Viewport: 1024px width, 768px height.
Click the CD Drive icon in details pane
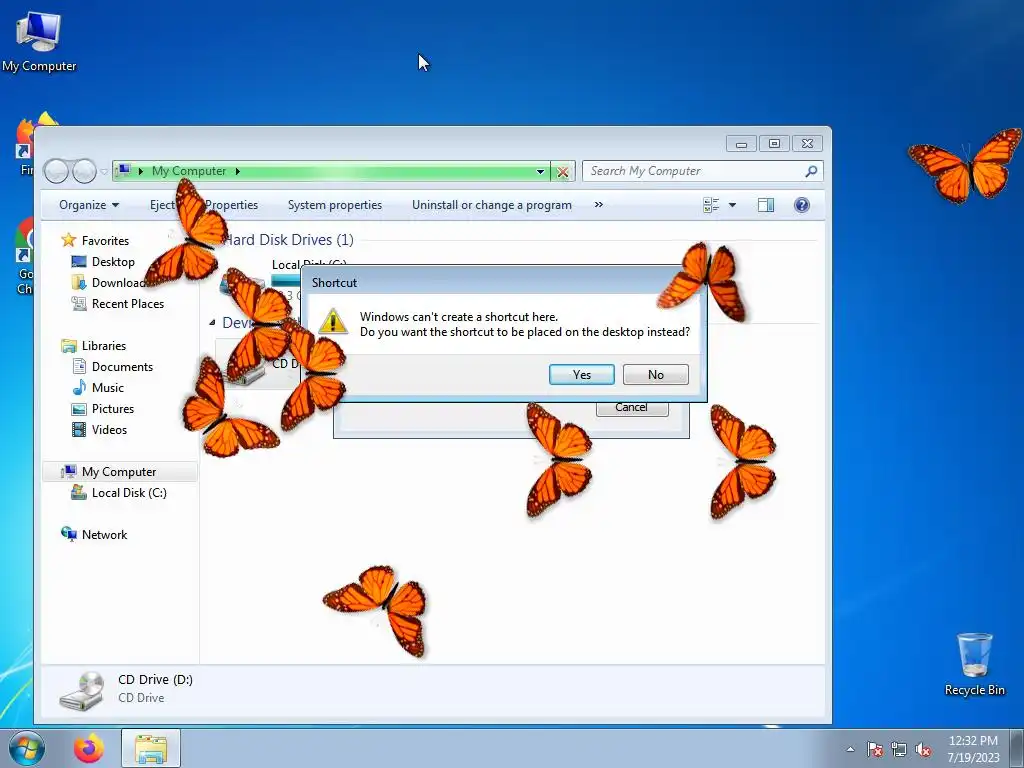[x=82, y=690]
